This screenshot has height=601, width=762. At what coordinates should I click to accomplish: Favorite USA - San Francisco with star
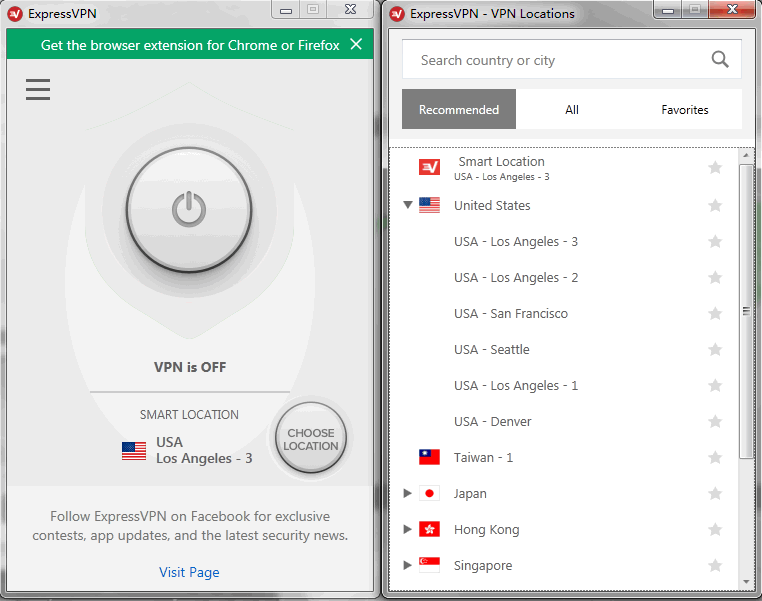pos(715,314)
